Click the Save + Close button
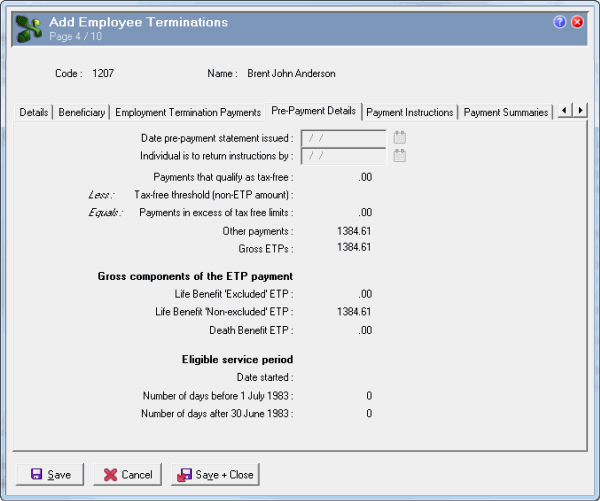 tap(215, 475)
